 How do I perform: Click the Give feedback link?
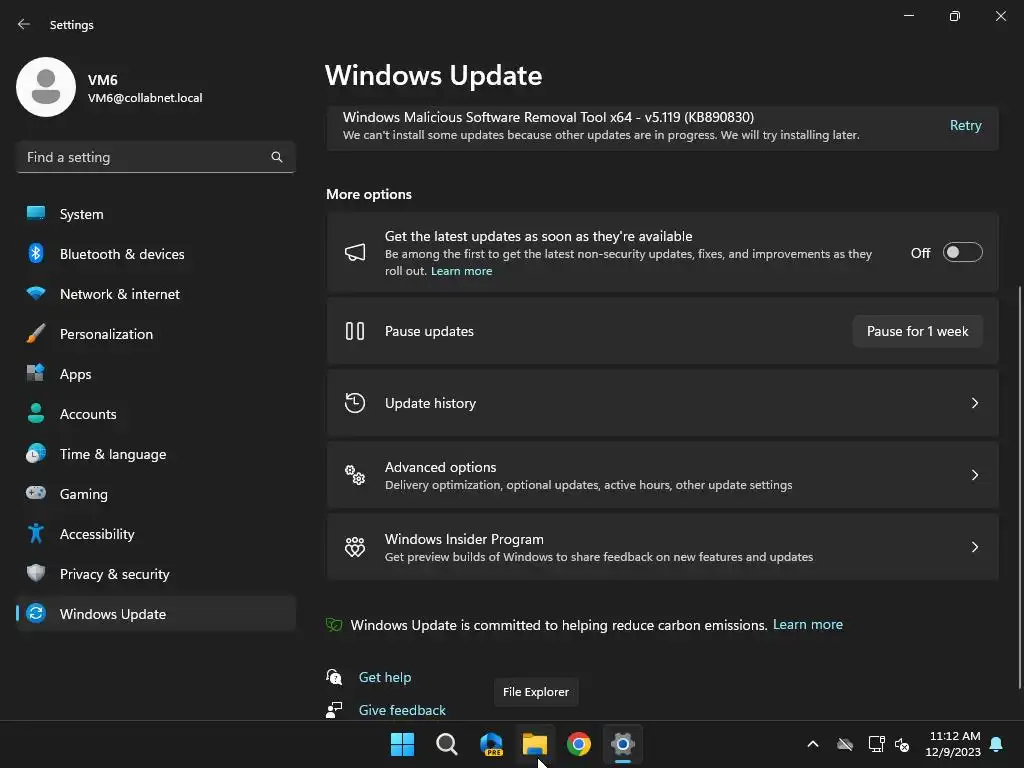402,710
